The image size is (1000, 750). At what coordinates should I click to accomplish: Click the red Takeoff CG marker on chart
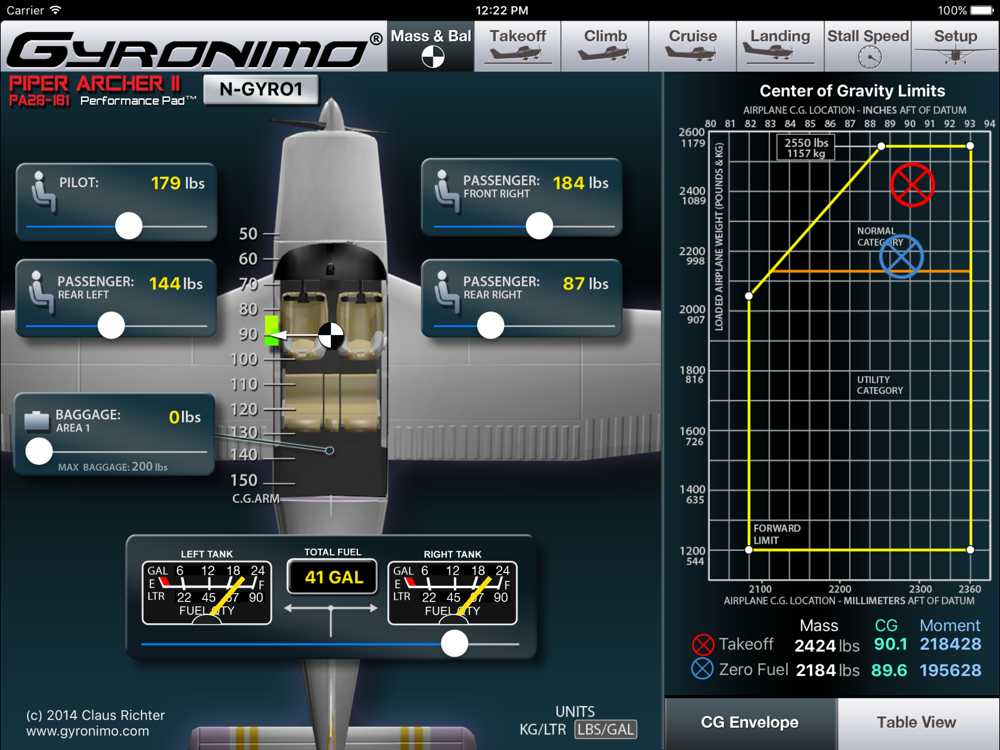click(912, 185)
